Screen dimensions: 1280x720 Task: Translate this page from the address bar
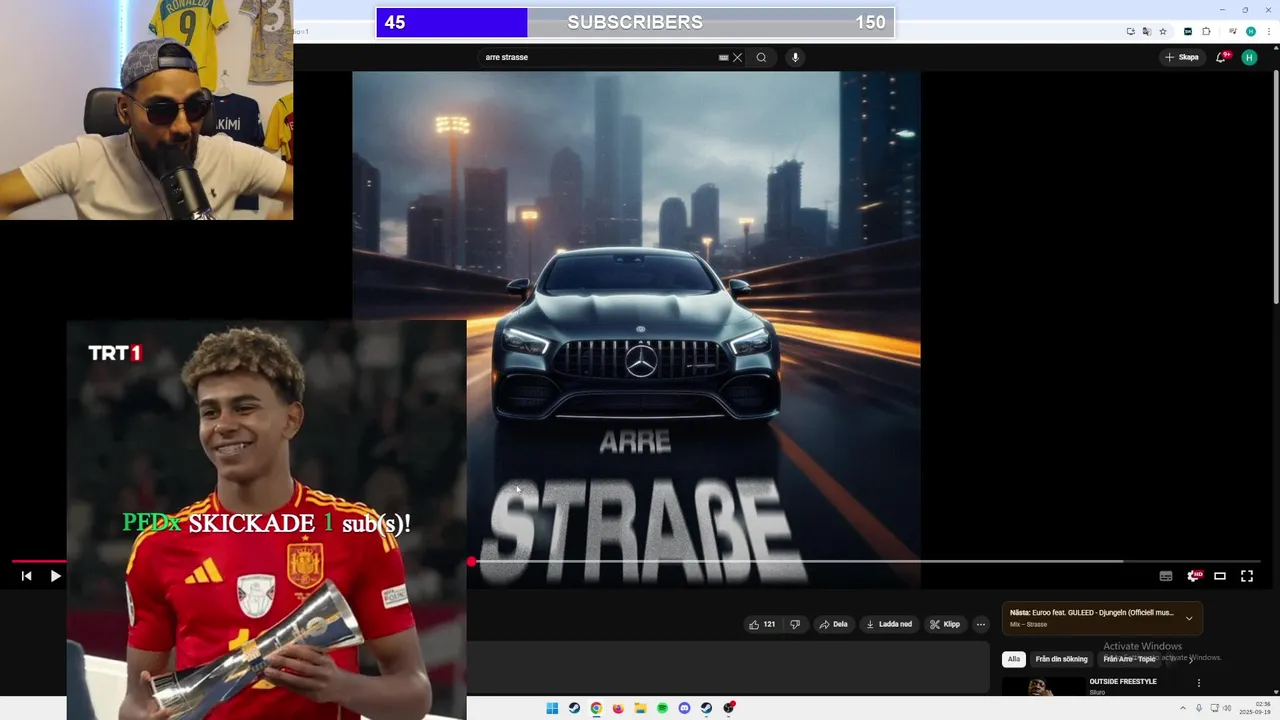(x=1146, y=31)
